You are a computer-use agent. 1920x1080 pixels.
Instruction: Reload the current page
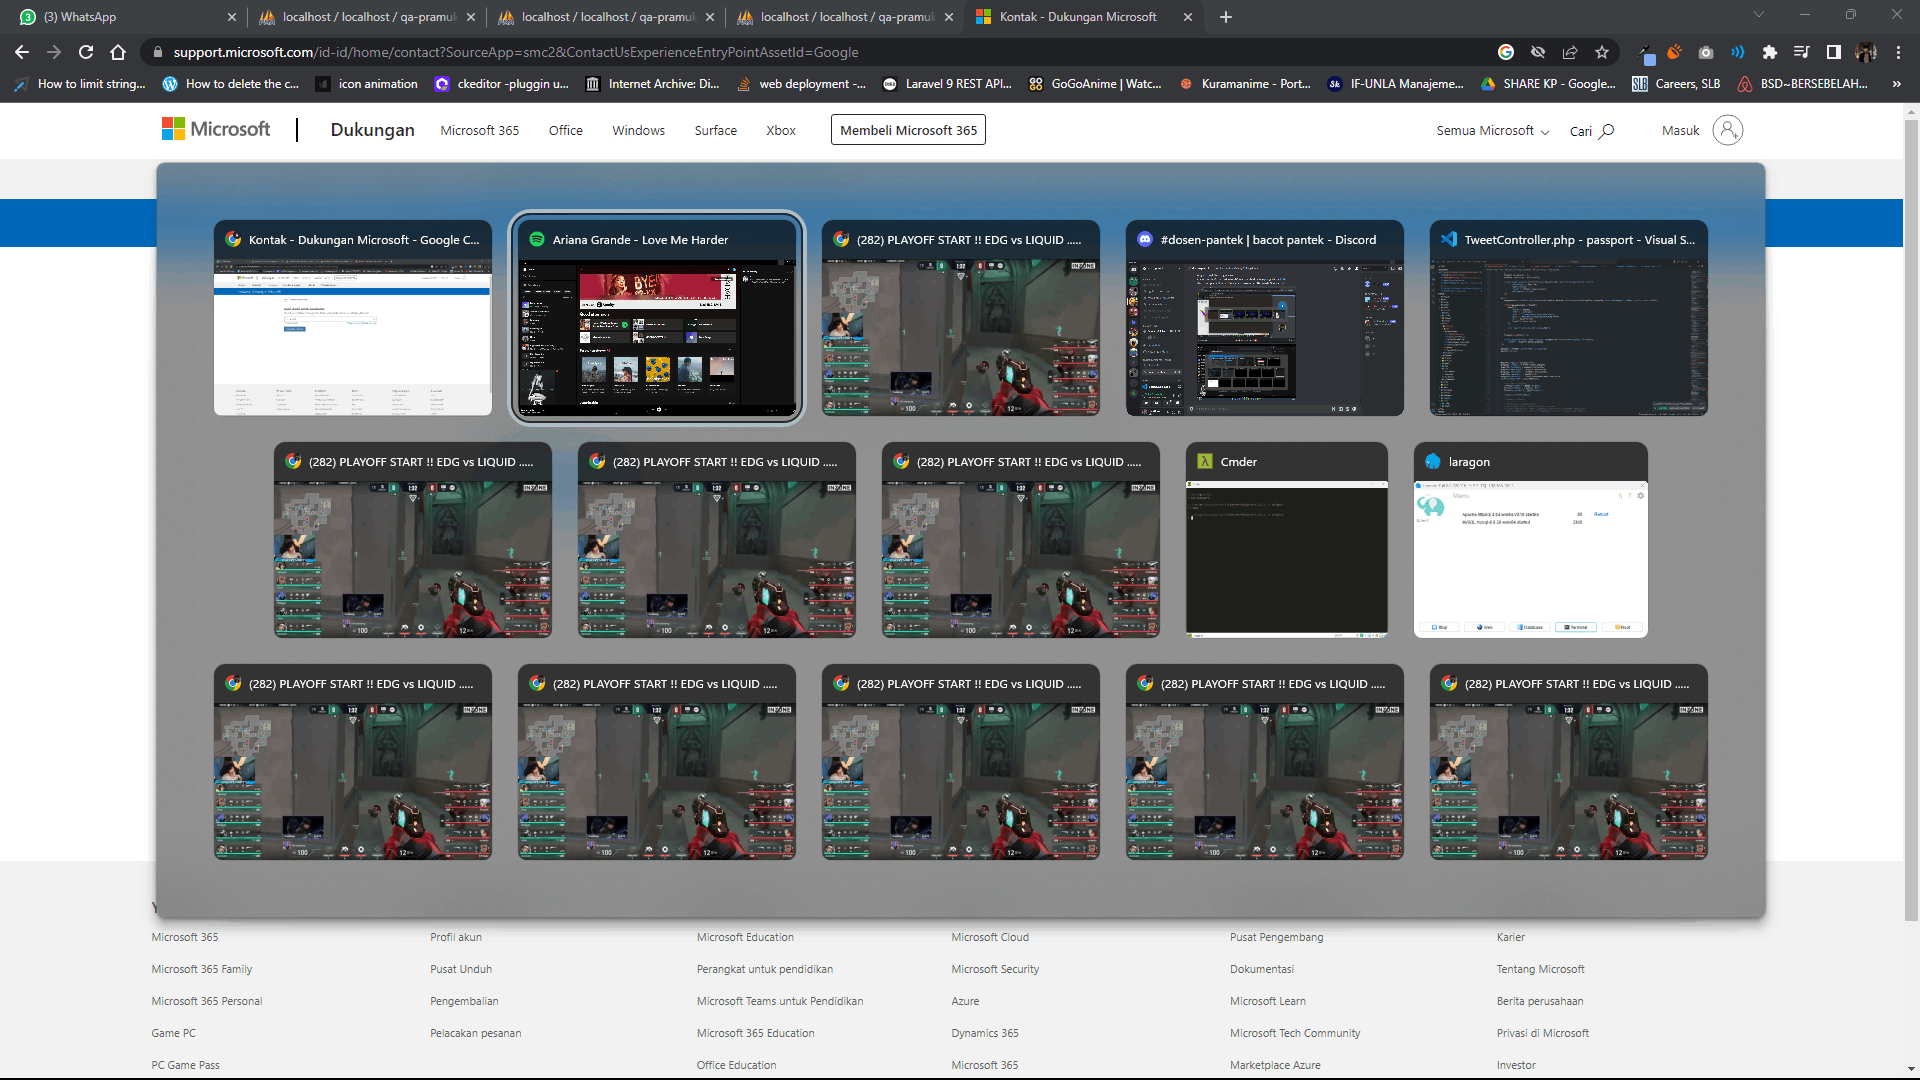(86, 52)
